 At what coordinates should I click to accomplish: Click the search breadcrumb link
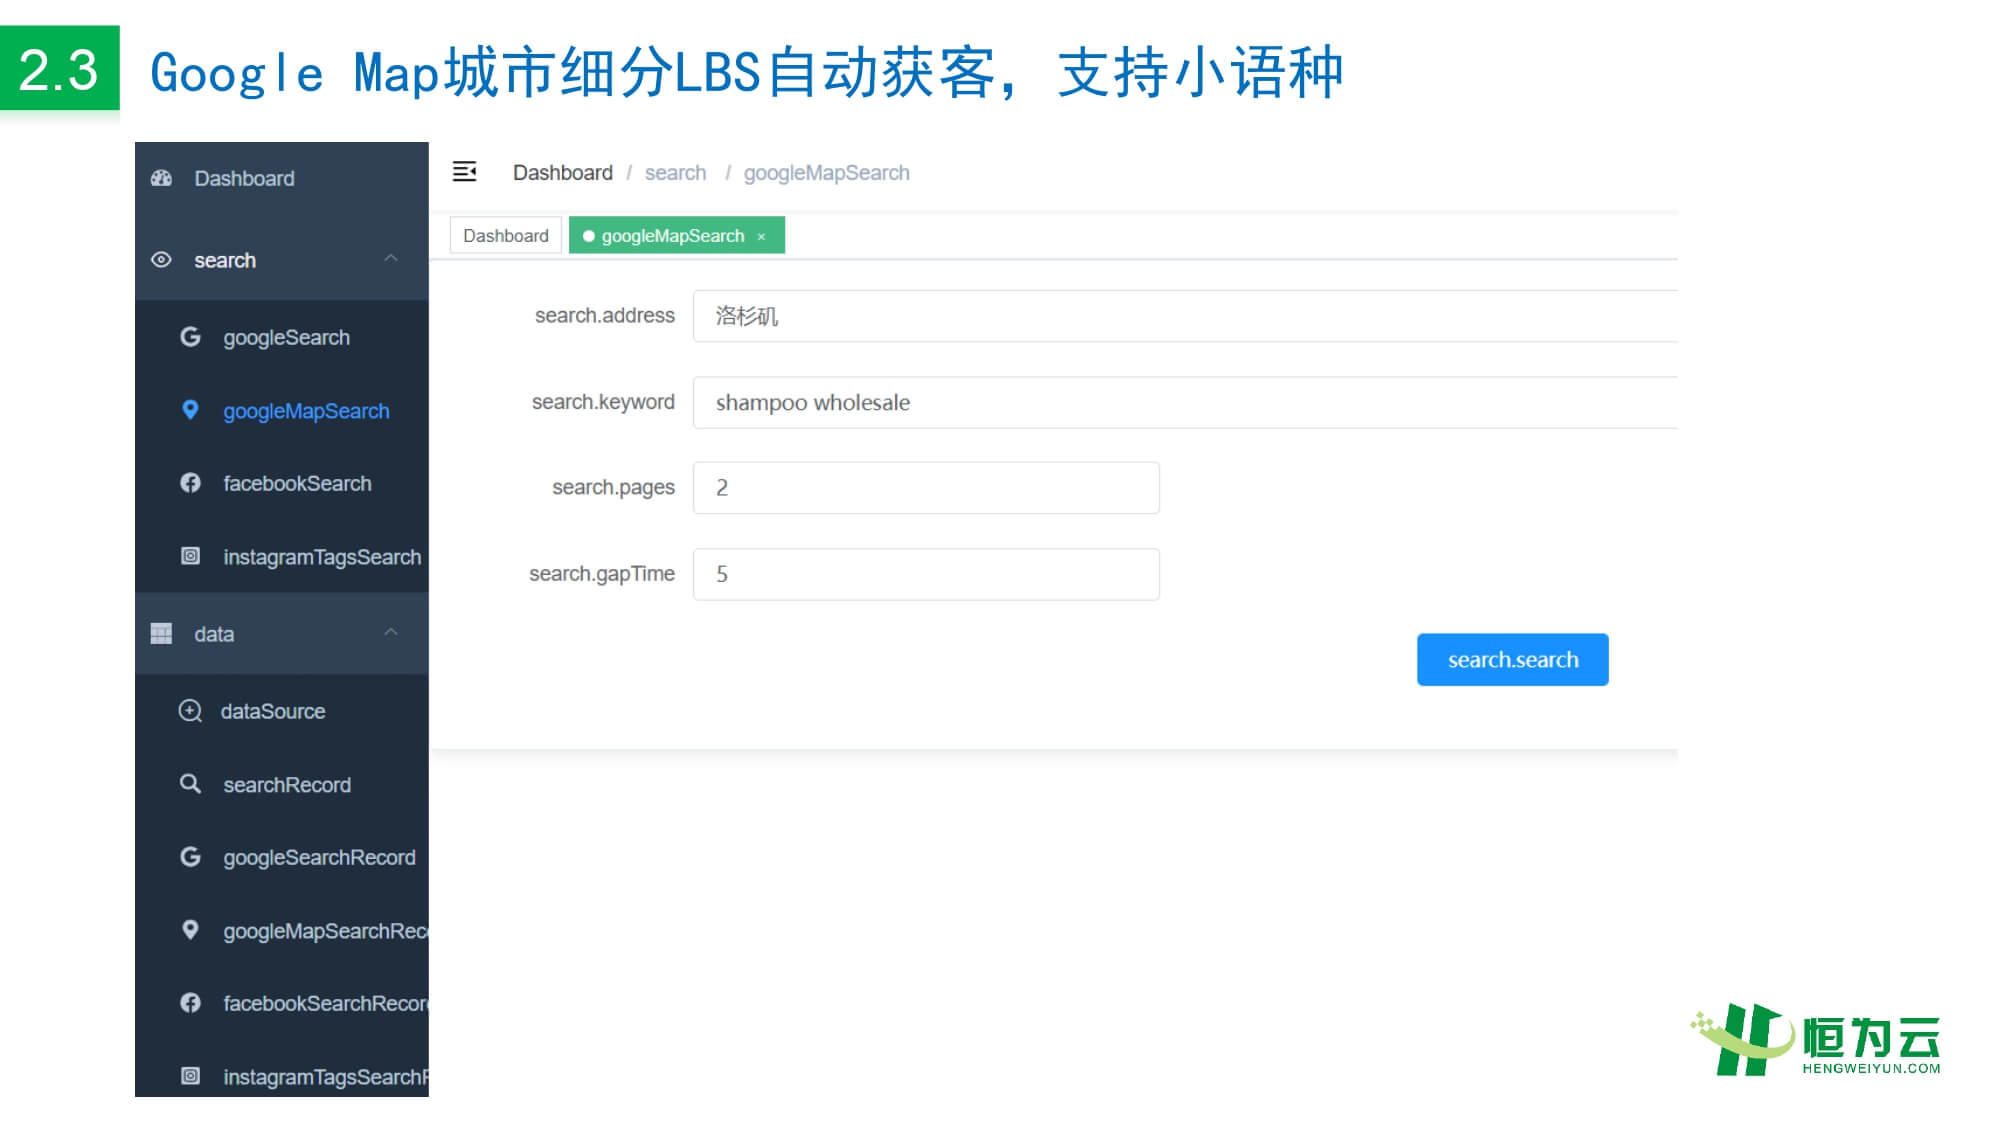(x=676, y=173)
